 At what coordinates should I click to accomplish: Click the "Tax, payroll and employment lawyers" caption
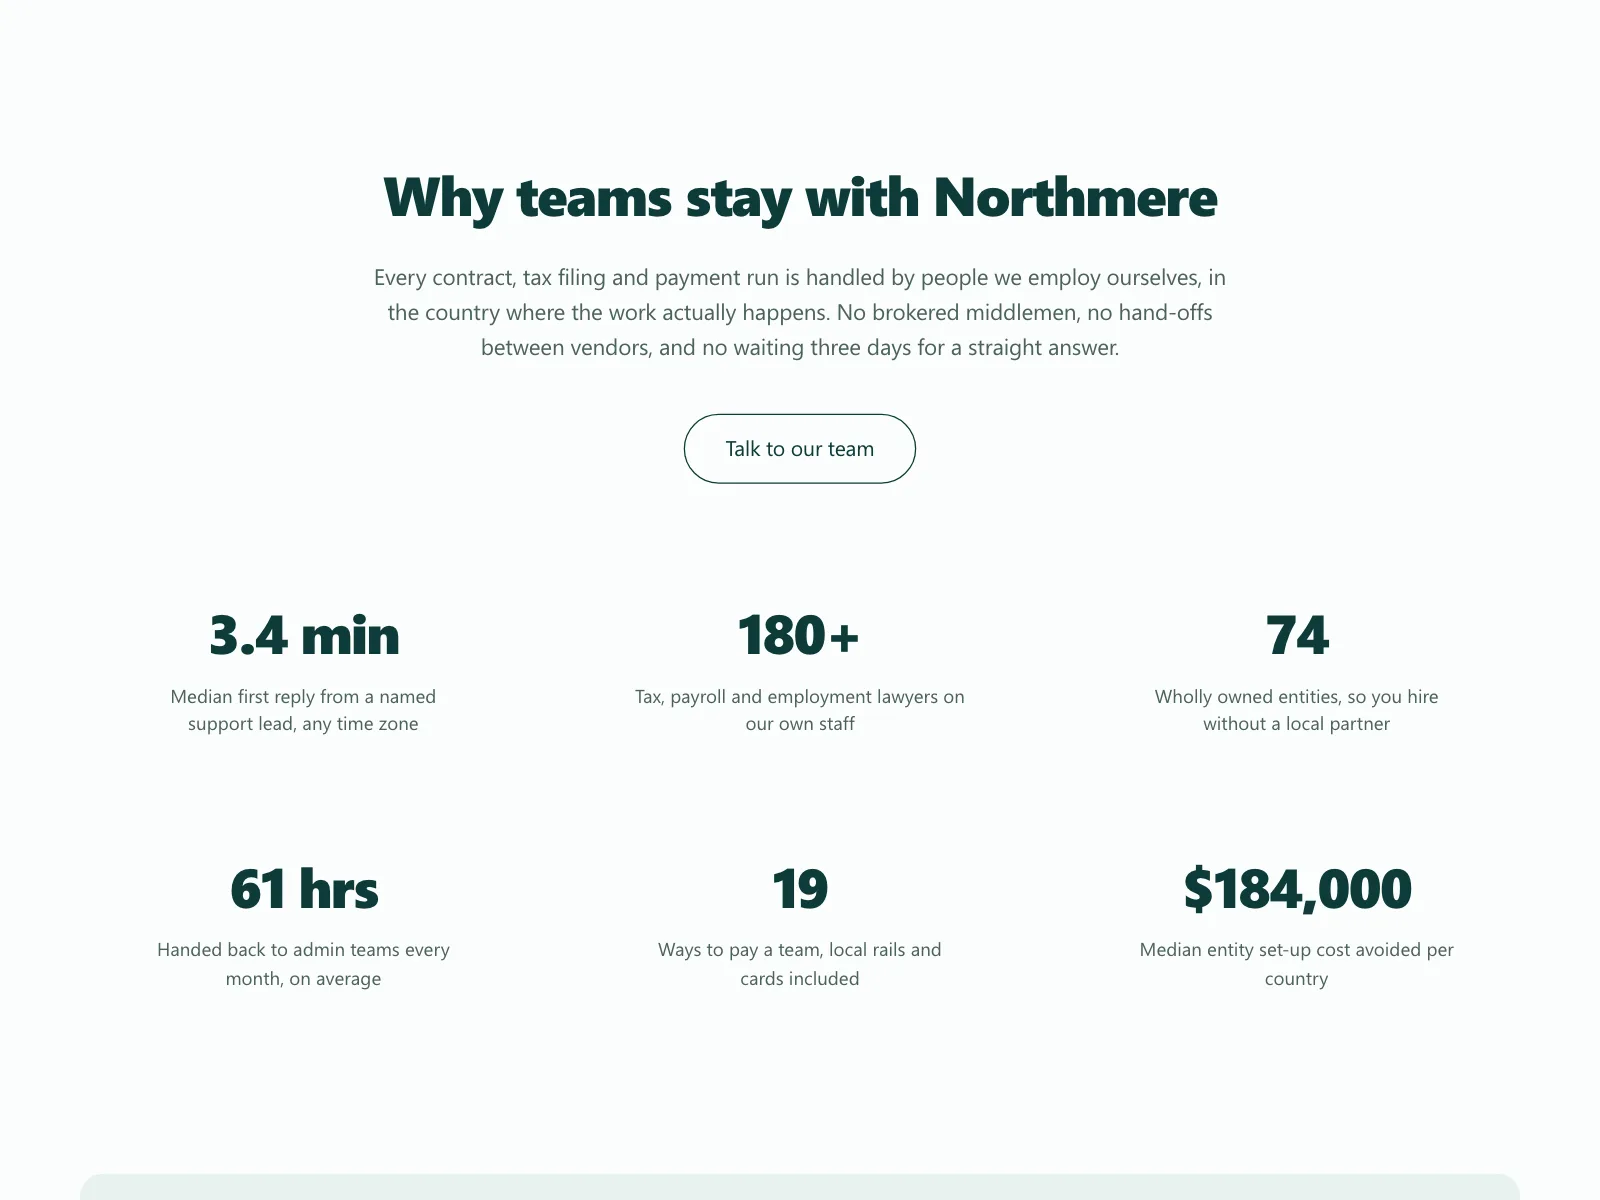coord(800,710)
